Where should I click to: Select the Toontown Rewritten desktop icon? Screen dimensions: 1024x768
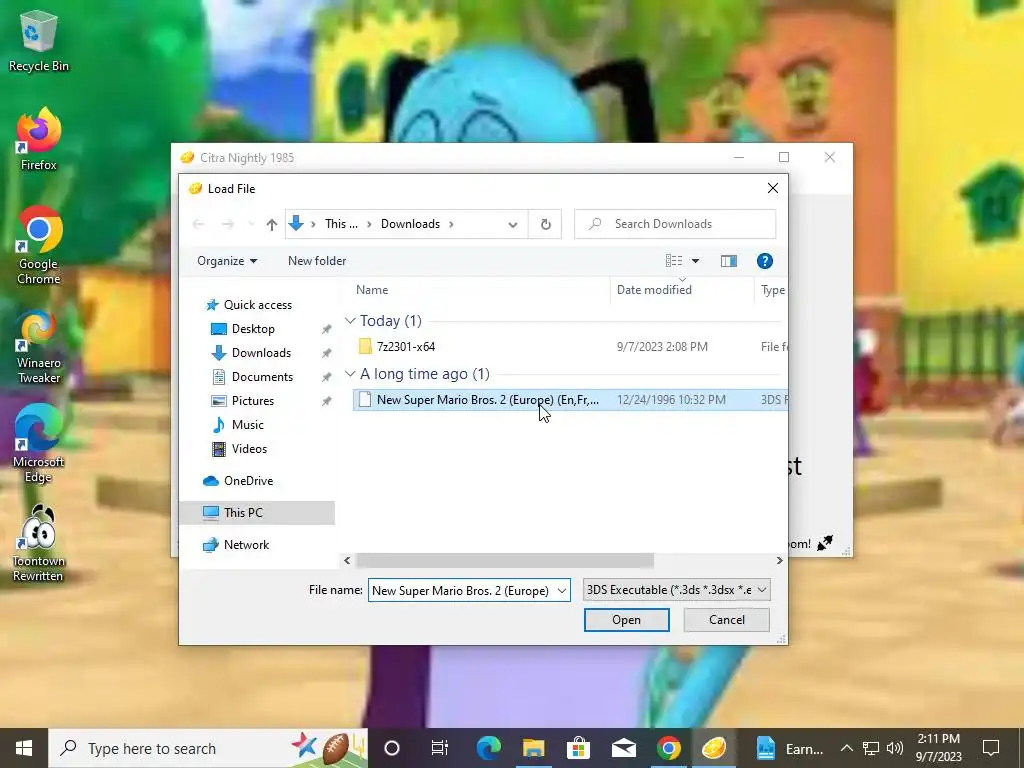coord(38,543)
